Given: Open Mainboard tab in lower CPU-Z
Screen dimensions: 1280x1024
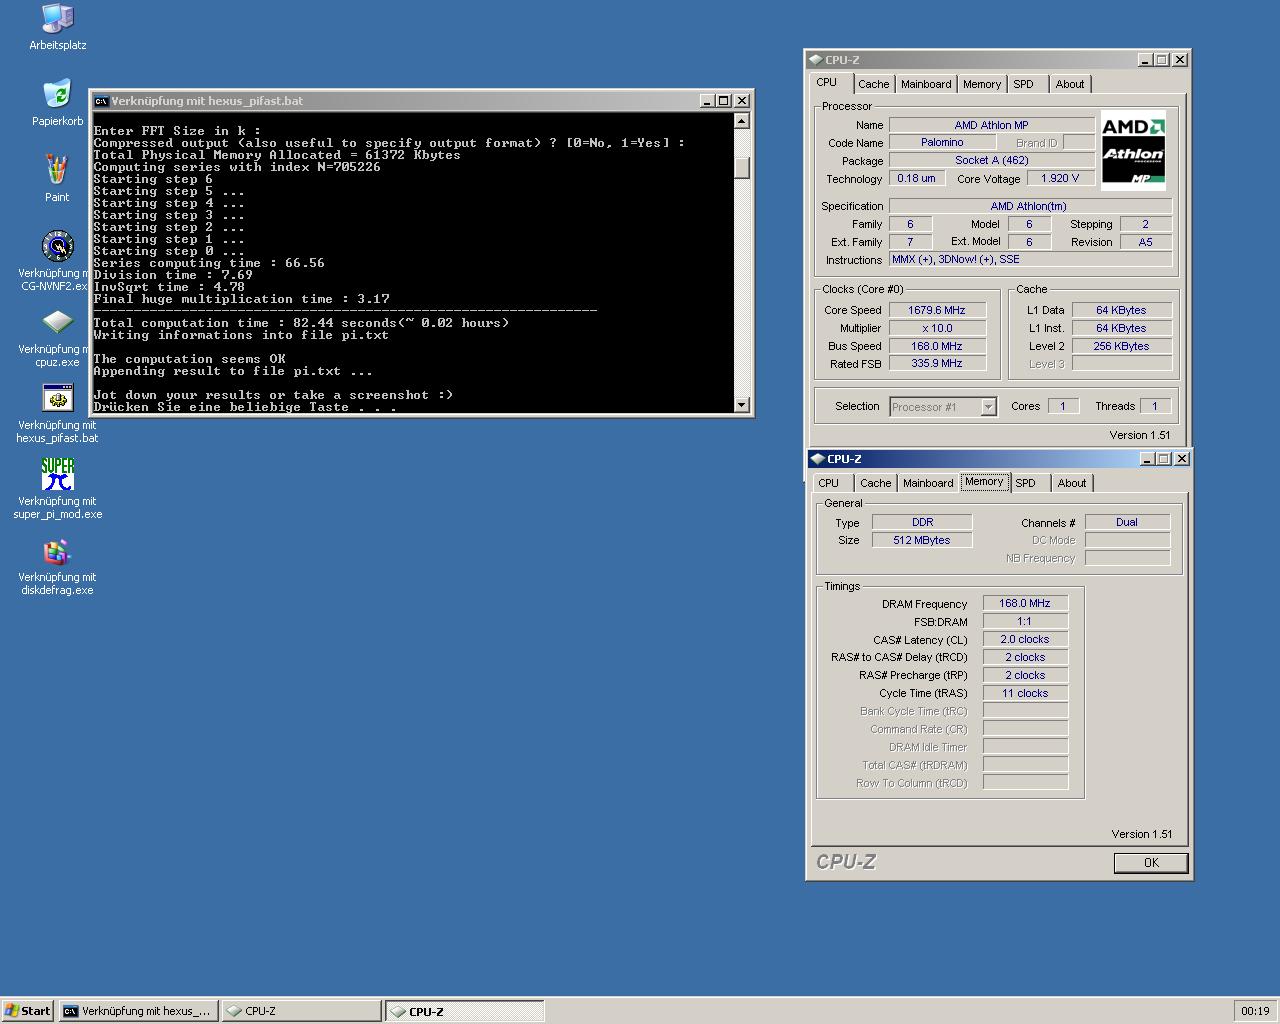Looking at the screenshot, I should pyautogui.click(x=928, y=483).
